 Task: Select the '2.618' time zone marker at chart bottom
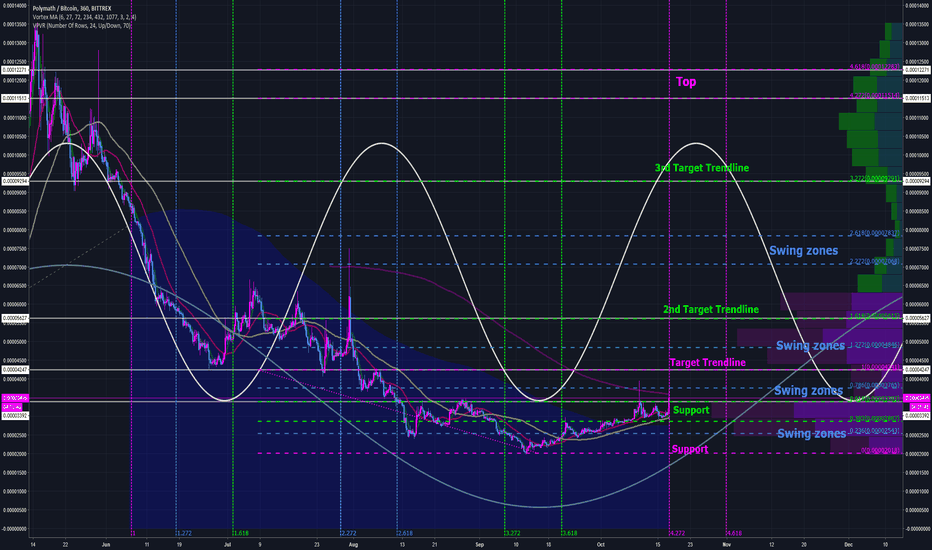pos(405,533)
